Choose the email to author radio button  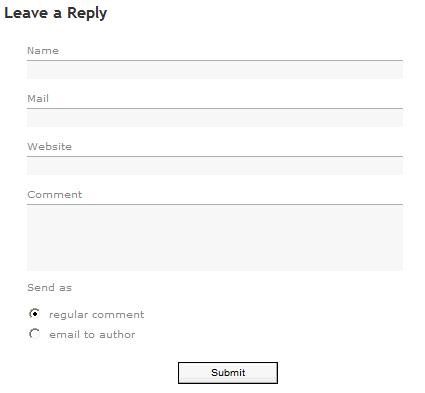click(x=34, y=334)
